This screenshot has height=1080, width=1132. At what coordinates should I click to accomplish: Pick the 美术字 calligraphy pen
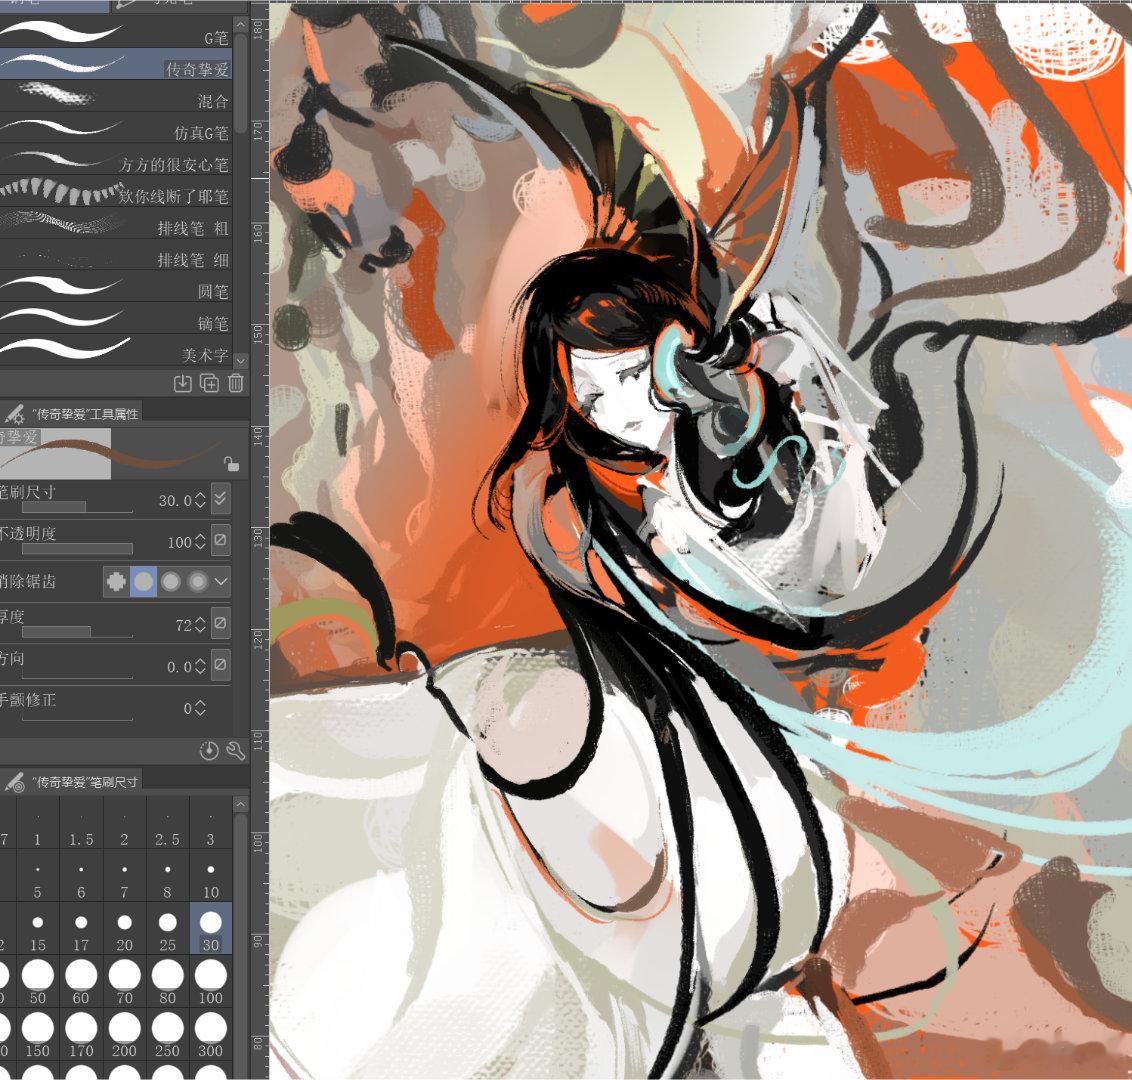[x=116, y=349]
